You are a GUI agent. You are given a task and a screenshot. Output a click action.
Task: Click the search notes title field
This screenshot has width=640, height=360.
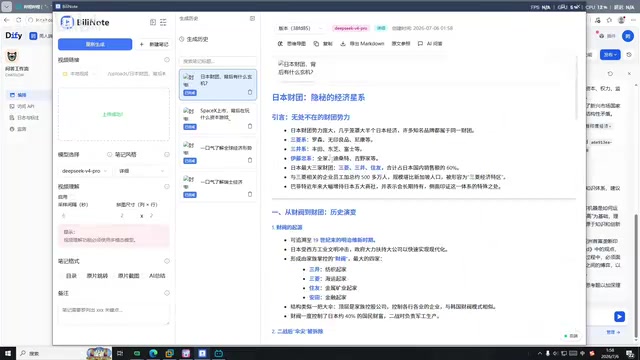(x=218, y=61)
